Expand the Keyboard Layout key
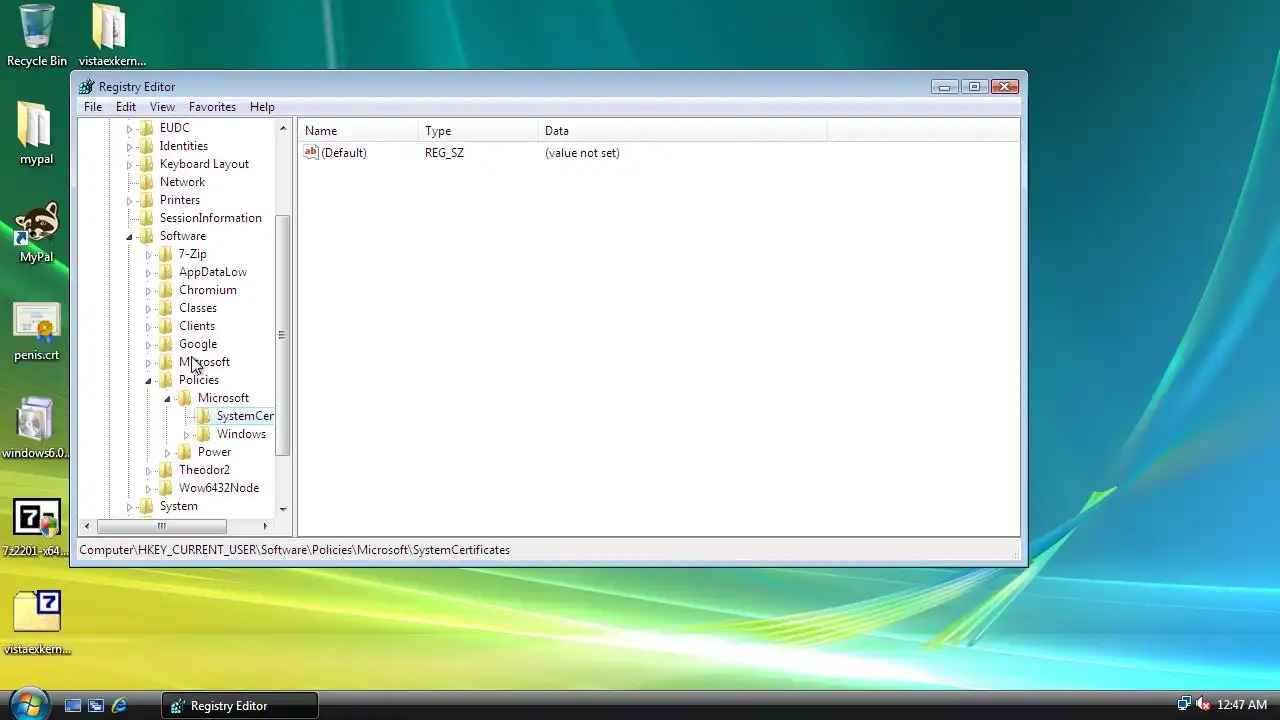The width and height of the screenshot is (1280, 720). [x=129, y=164]
